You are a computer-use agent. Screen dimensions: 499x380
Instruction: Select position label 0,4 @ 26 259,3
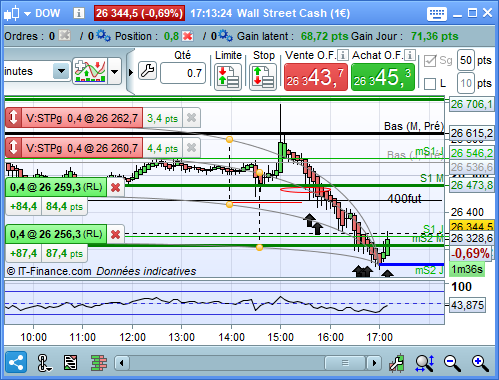pyautogui.click(x=56, y=187)
